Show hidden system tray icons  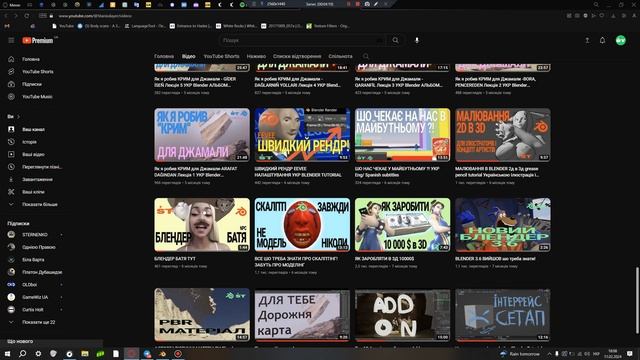point(549,353)
